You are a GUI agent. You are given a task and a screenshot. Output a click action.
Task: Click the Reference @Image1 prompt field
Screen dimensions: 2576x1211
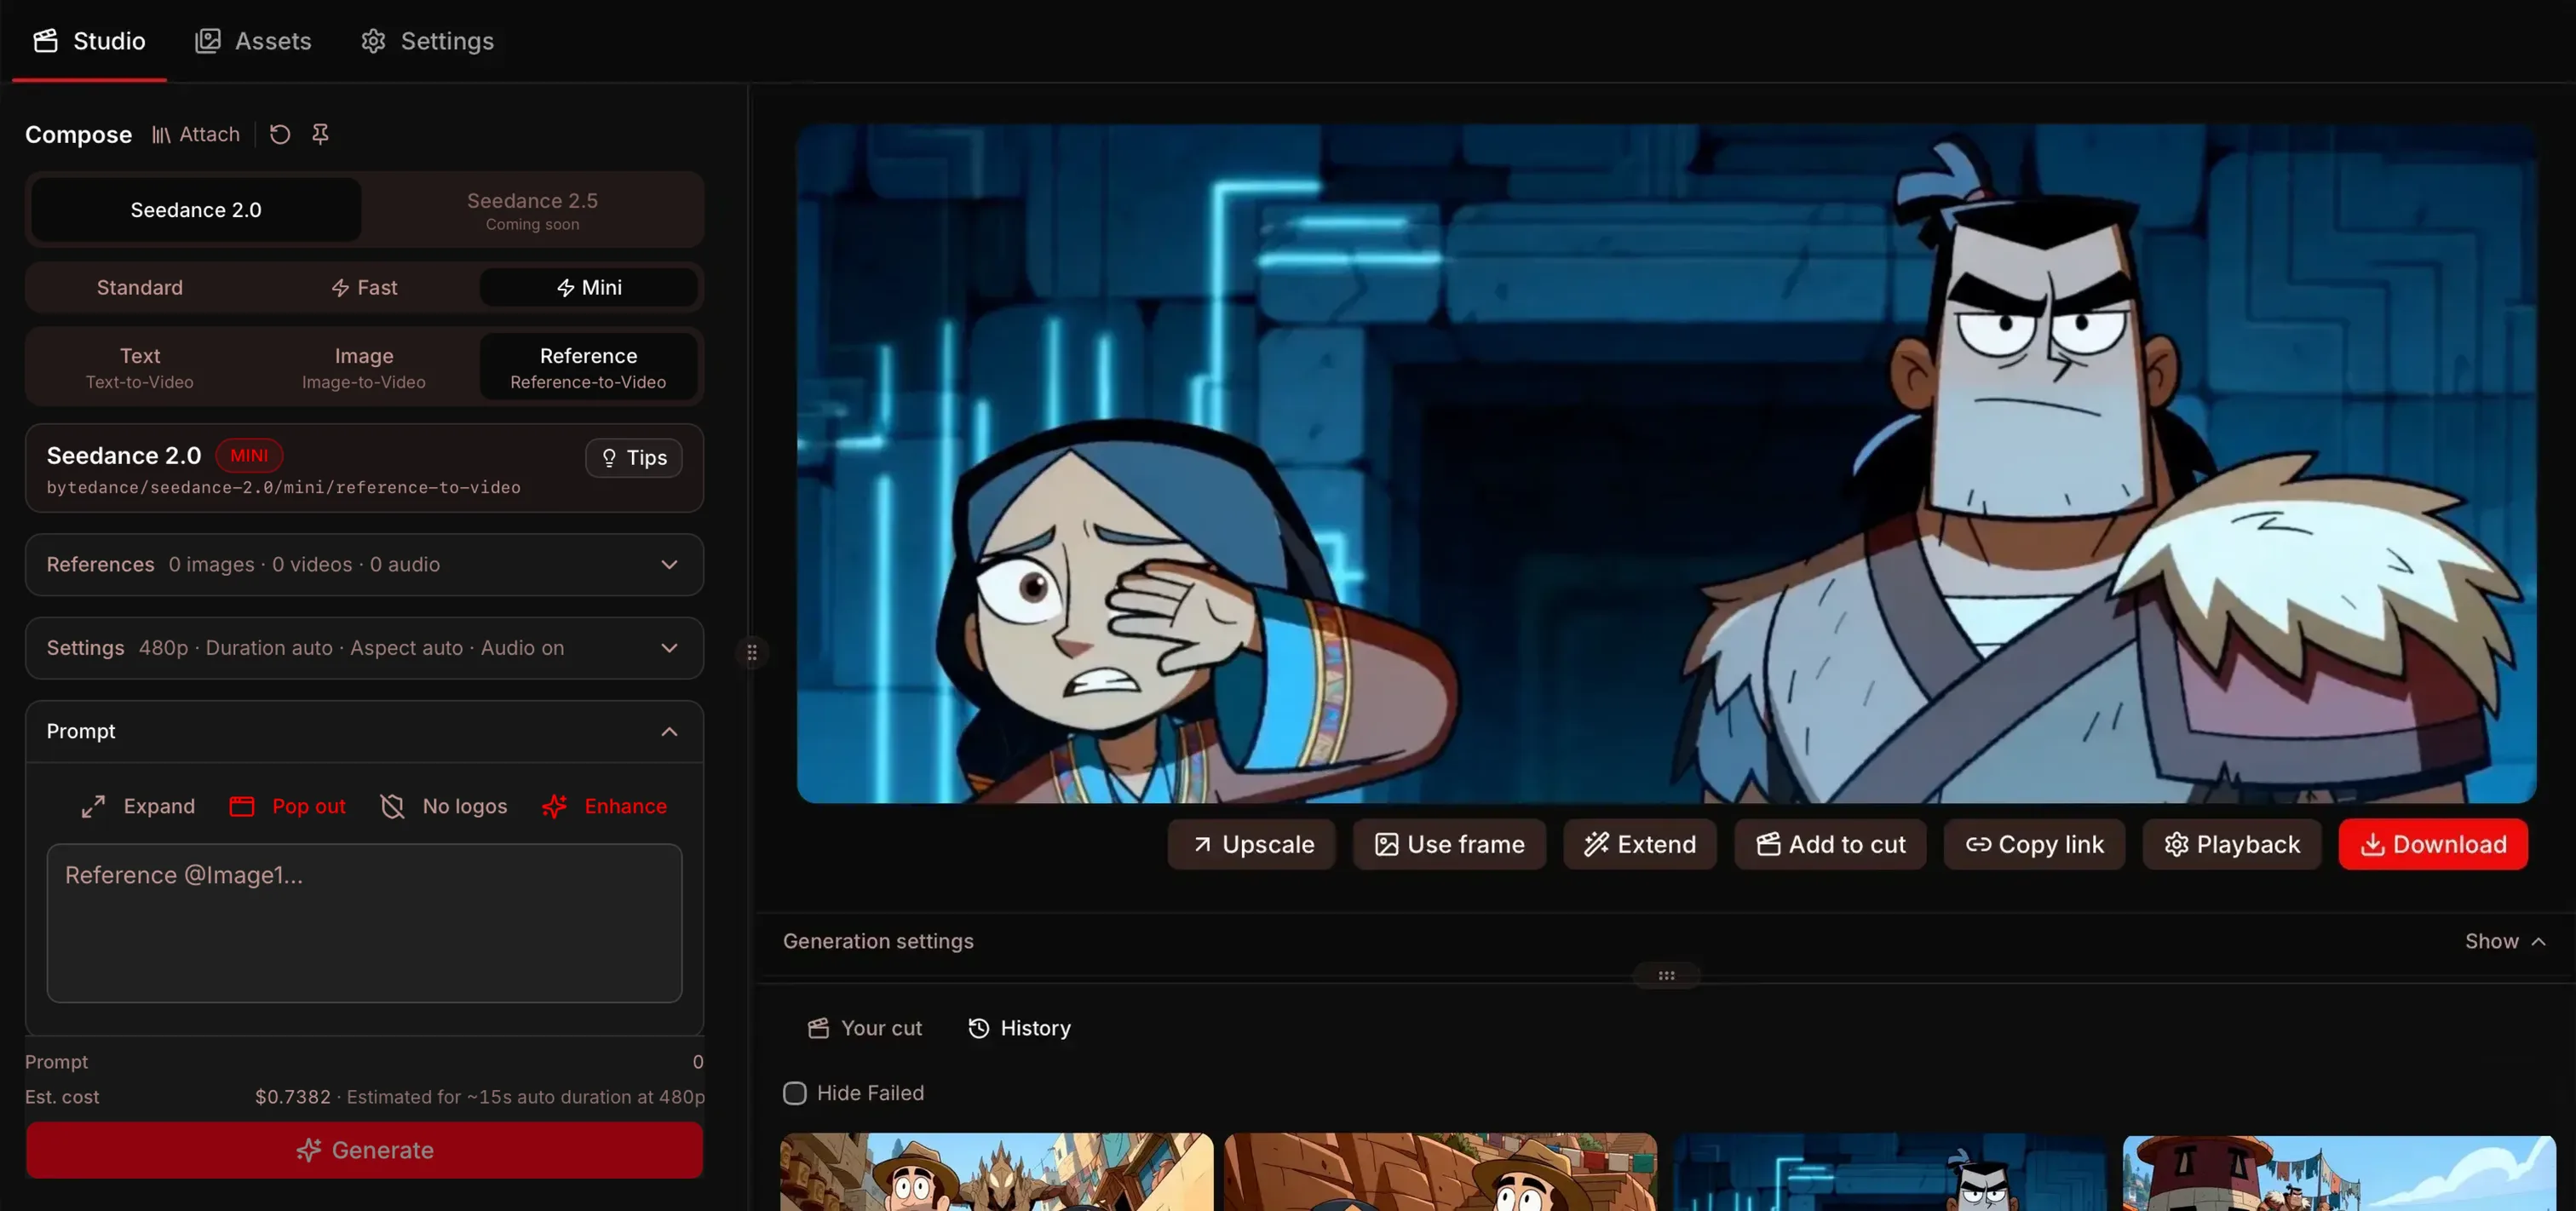(364, 923)
